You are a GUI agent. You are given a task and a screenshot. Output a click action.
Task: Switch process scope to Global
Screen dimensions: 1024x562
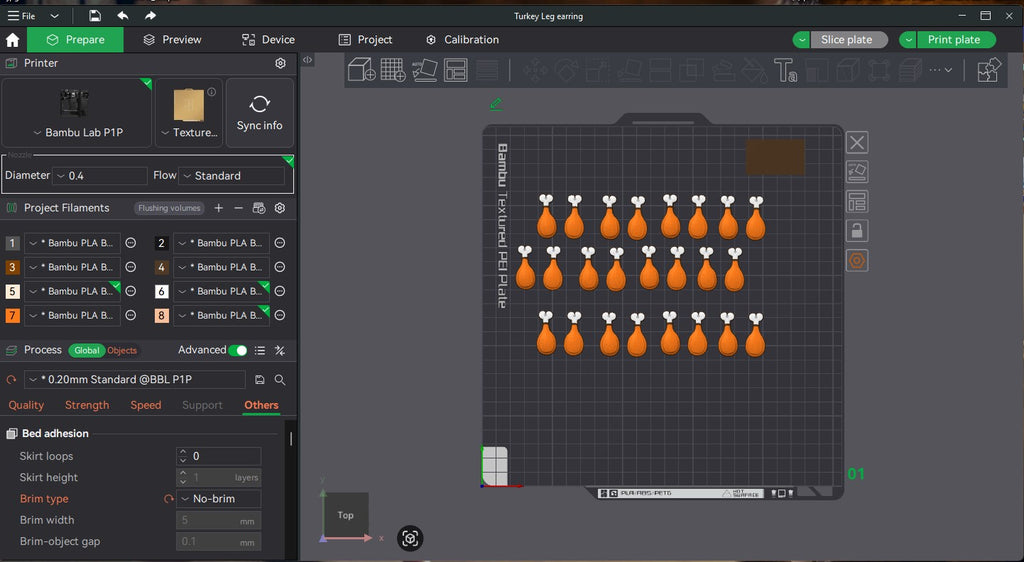pyautogui.click(x=86, y=351)
